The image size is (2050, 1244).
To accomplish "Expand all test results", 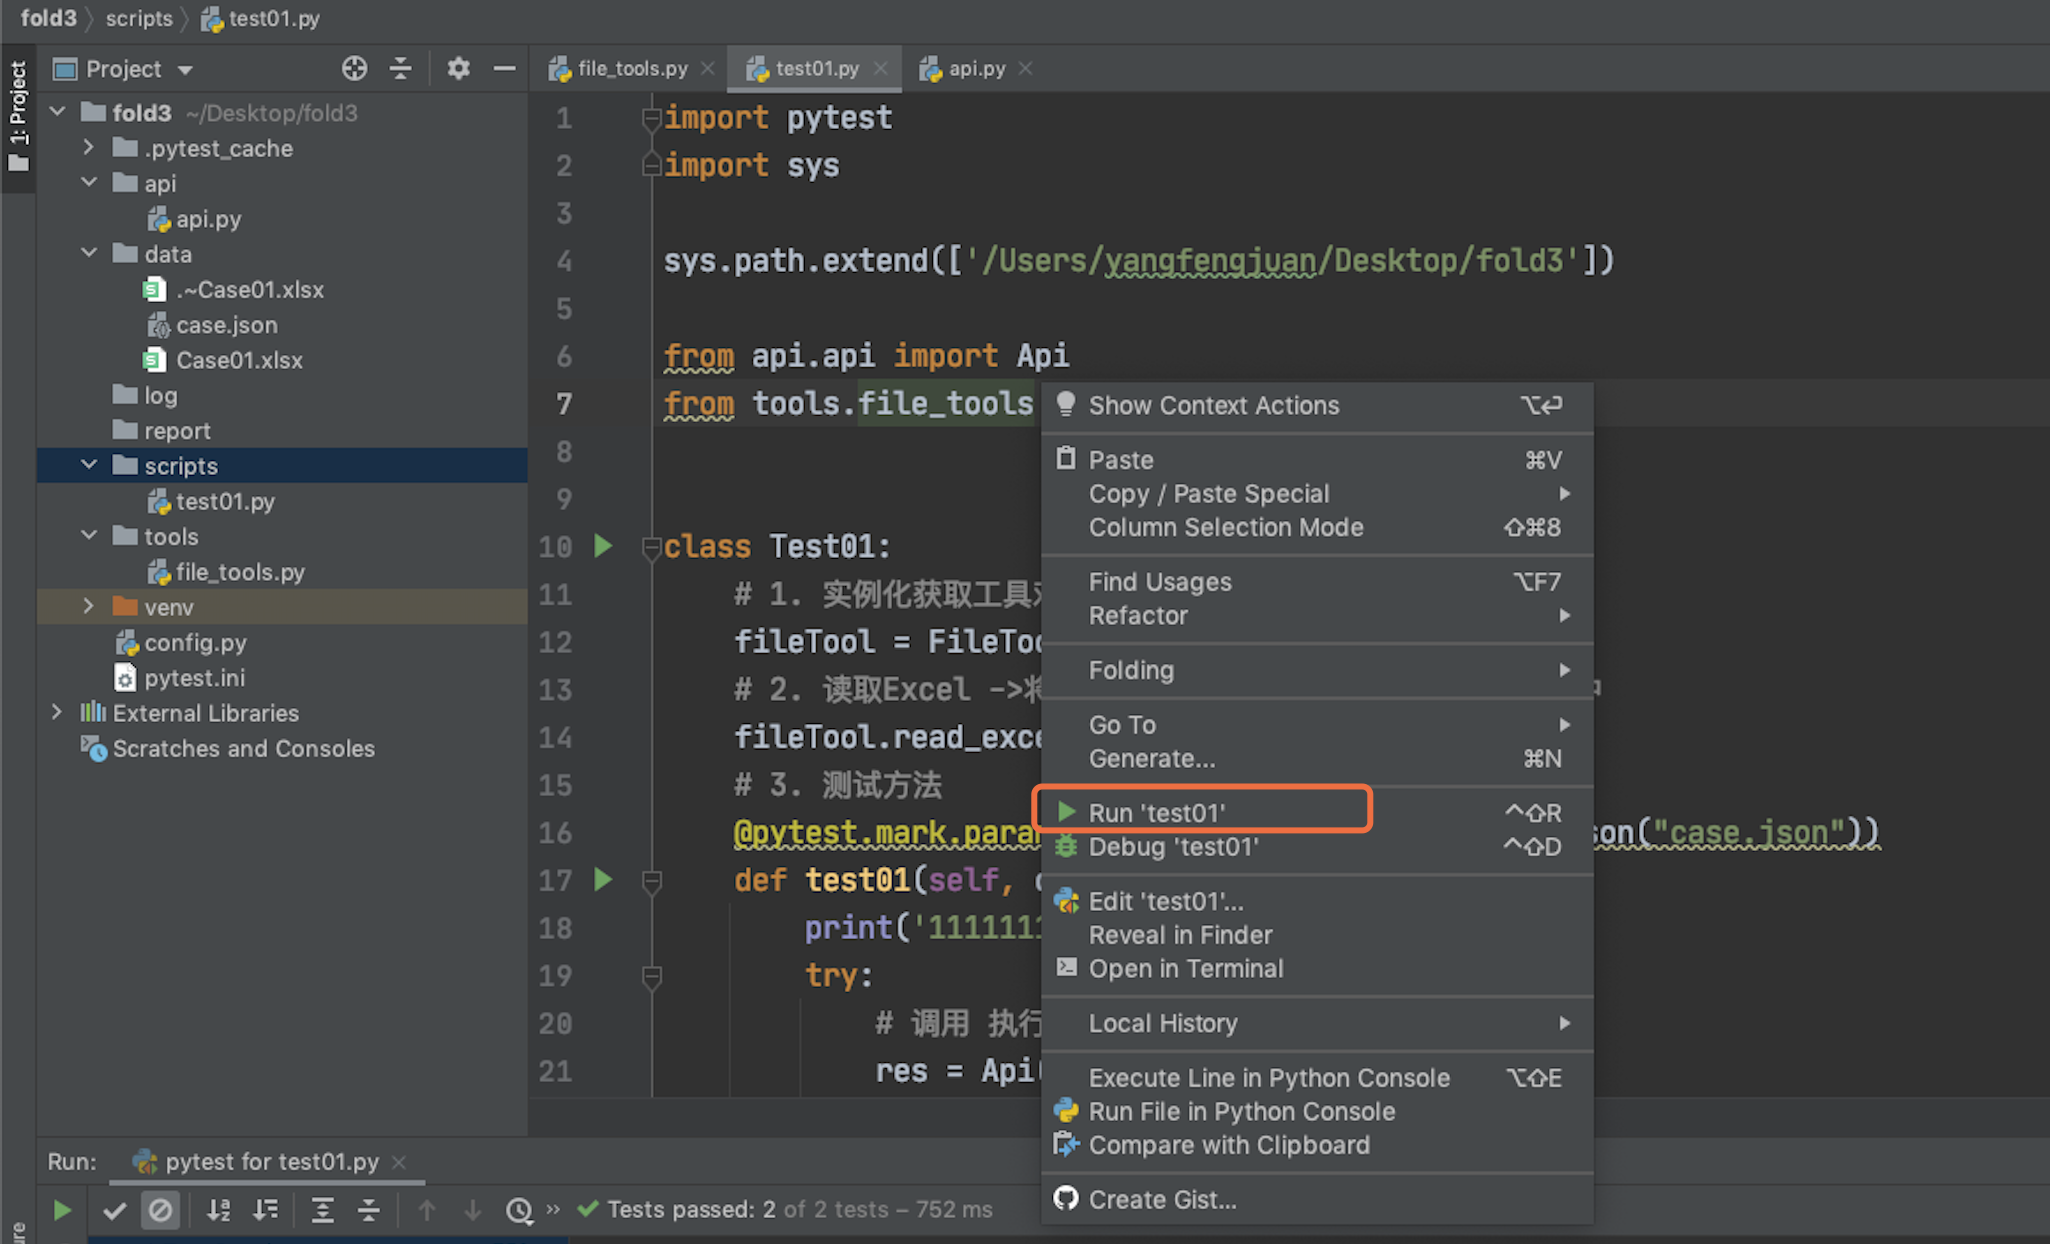I will (x=322, y=1211).
